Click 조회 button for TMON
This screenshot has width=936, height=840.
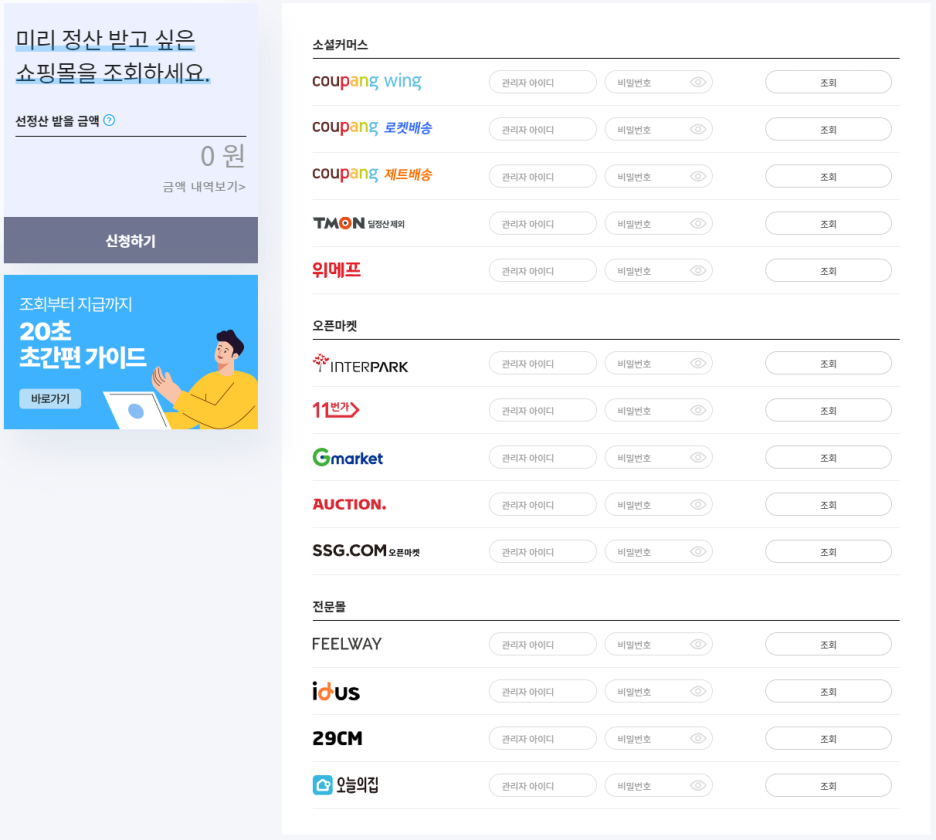(x=828, y=224)
